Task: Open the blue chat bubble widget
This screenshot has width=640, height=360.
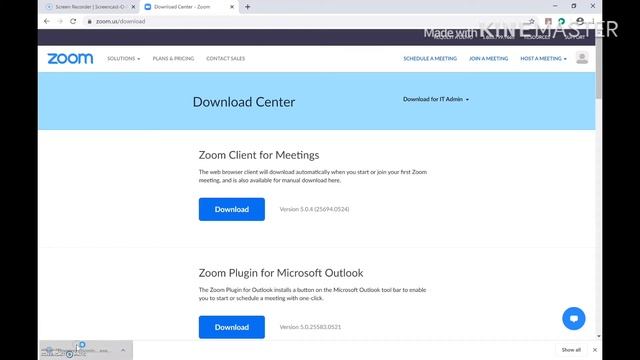Action: [573, 318]
